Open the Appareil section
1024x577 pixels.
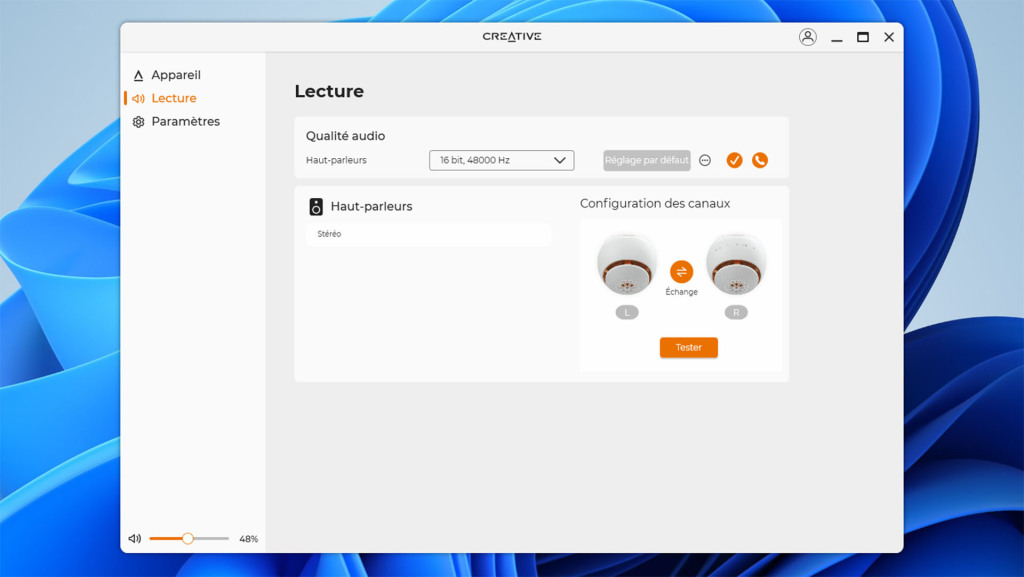167,75
